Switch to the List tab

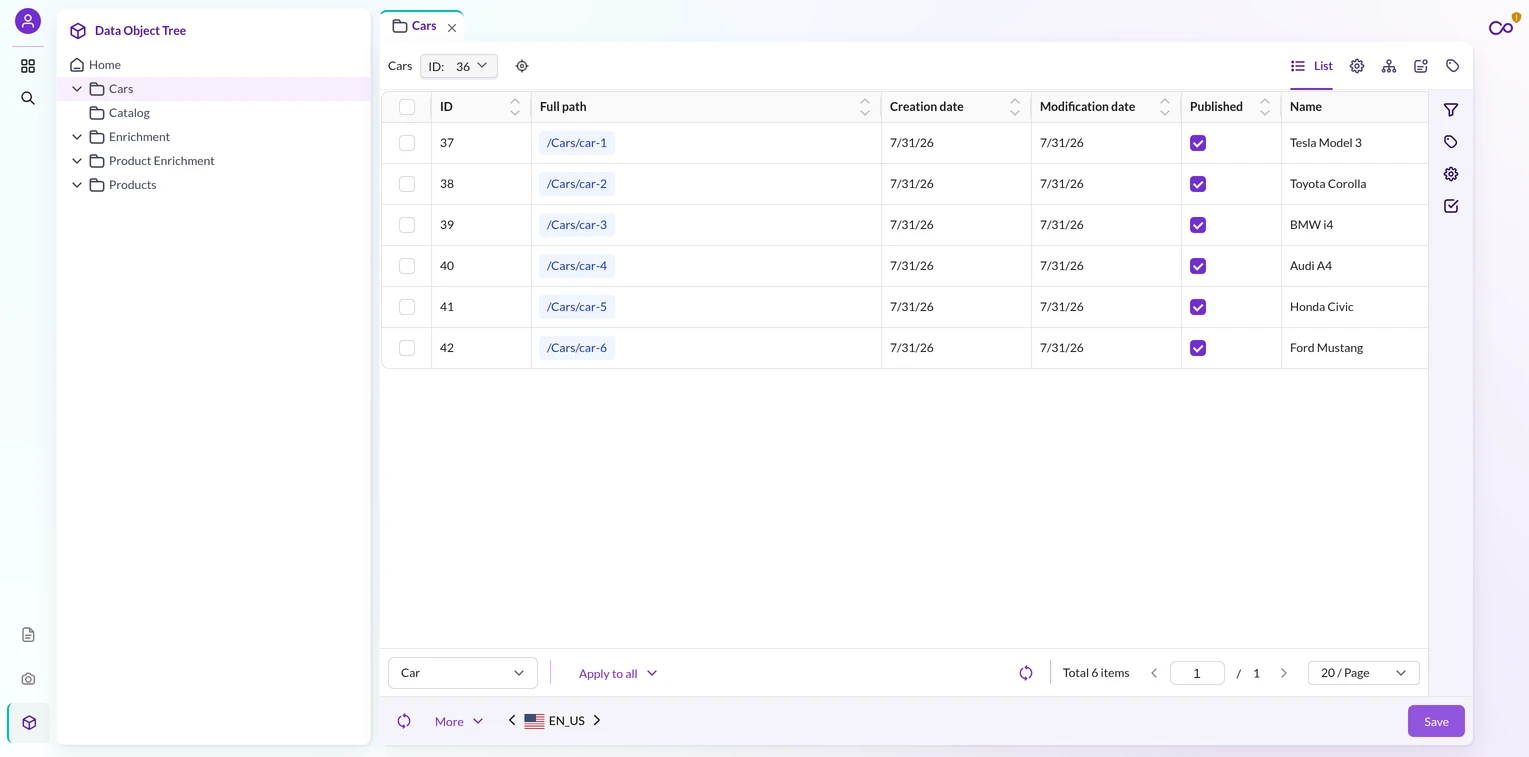1312,66
